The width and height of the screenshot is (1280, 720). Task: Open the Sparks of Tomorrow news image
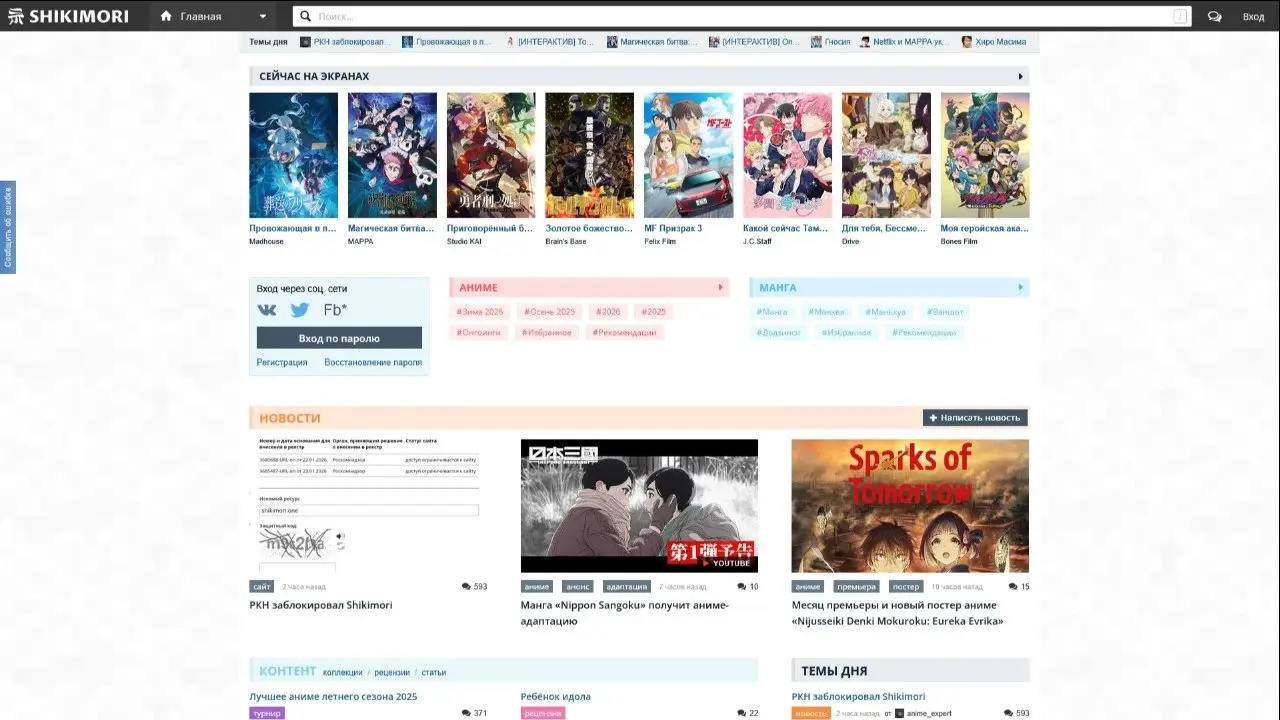910,506
